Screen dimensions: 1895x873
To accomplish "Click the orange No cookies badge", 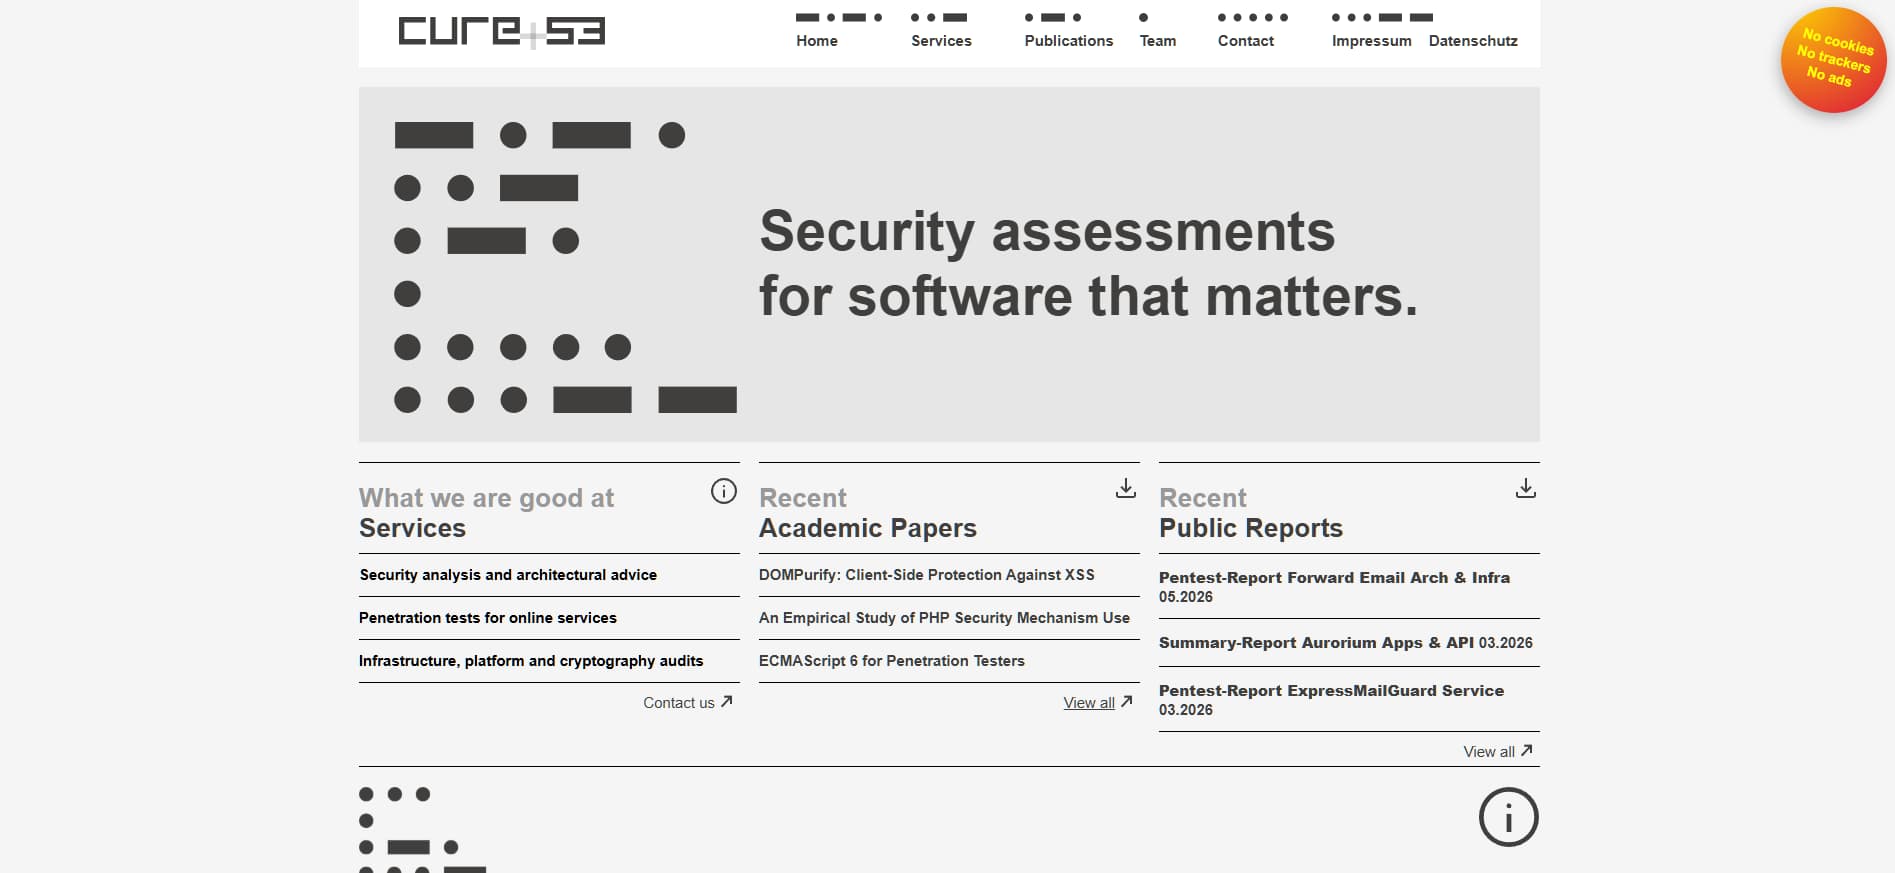I will pyautogui.click(x=1833, y=60).
